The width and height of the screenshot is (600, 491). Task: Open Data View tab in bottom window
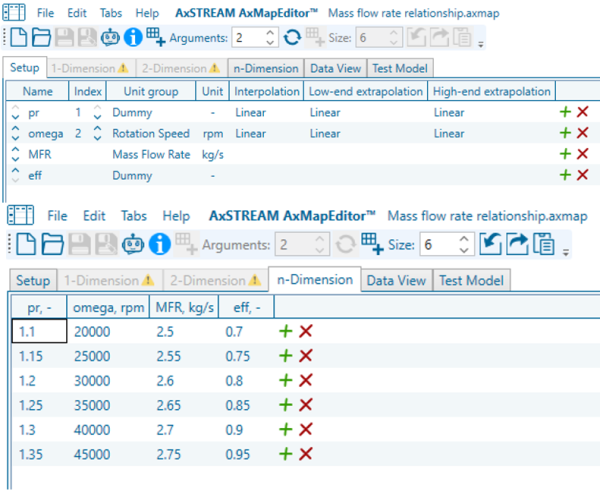pos(396,281)
